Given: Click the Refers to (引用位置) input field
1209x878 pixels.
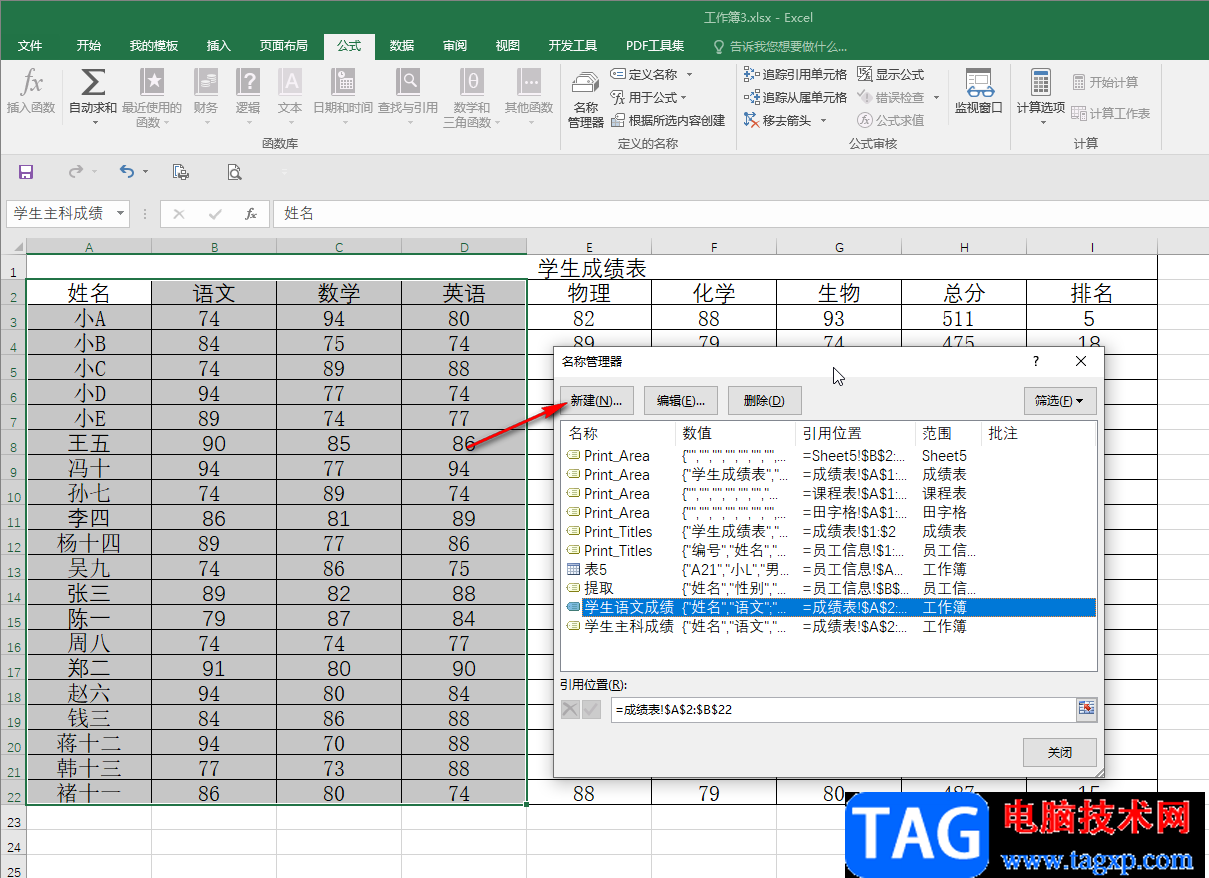Looking at the screenshot, I should point(842,709).
